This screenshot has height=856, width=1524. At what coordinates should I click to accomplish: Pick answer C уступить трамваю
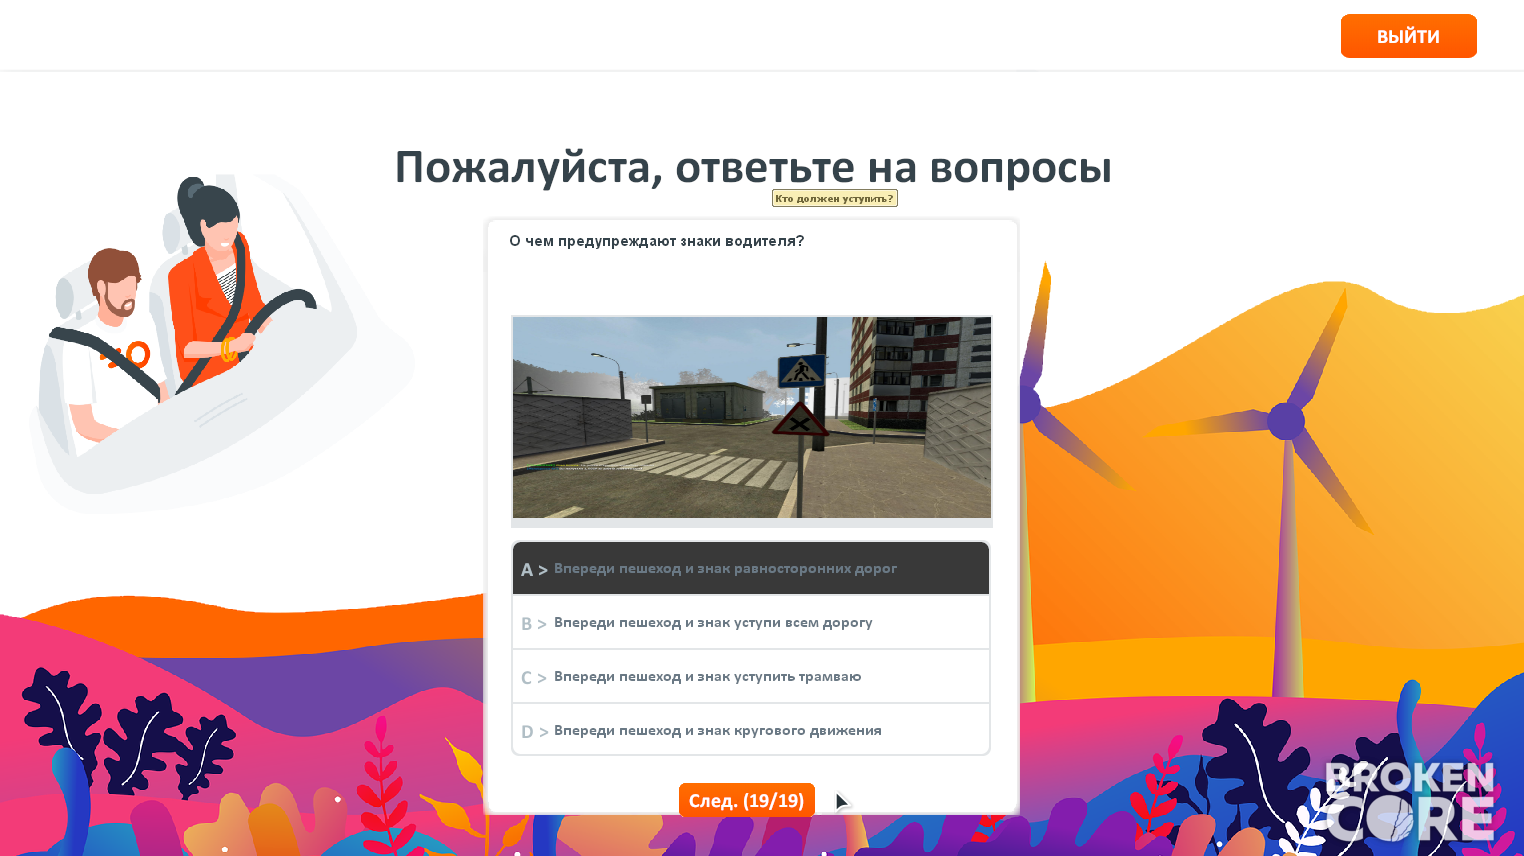point(751,676)
